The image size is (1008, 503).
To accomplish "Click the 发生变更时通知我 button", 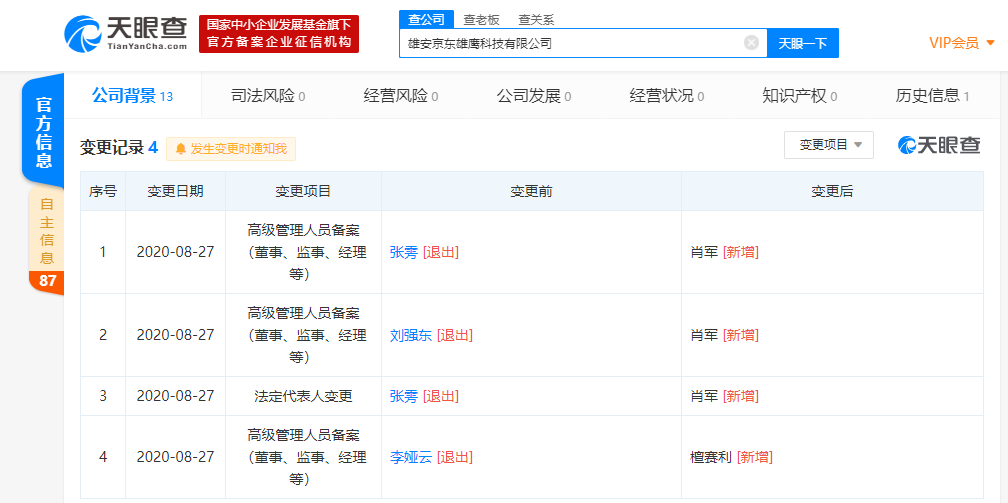I will pos(231,149).
